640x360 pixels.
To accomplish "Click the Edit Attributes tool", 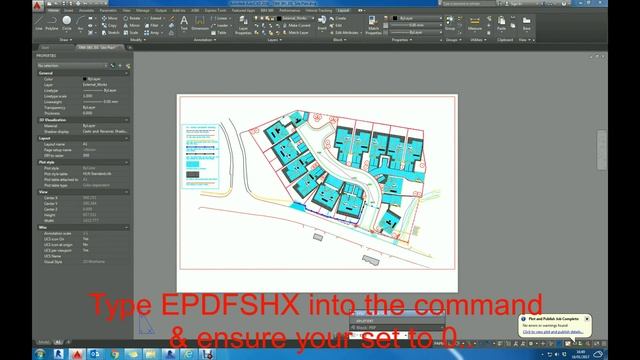I will coord(345,32).
